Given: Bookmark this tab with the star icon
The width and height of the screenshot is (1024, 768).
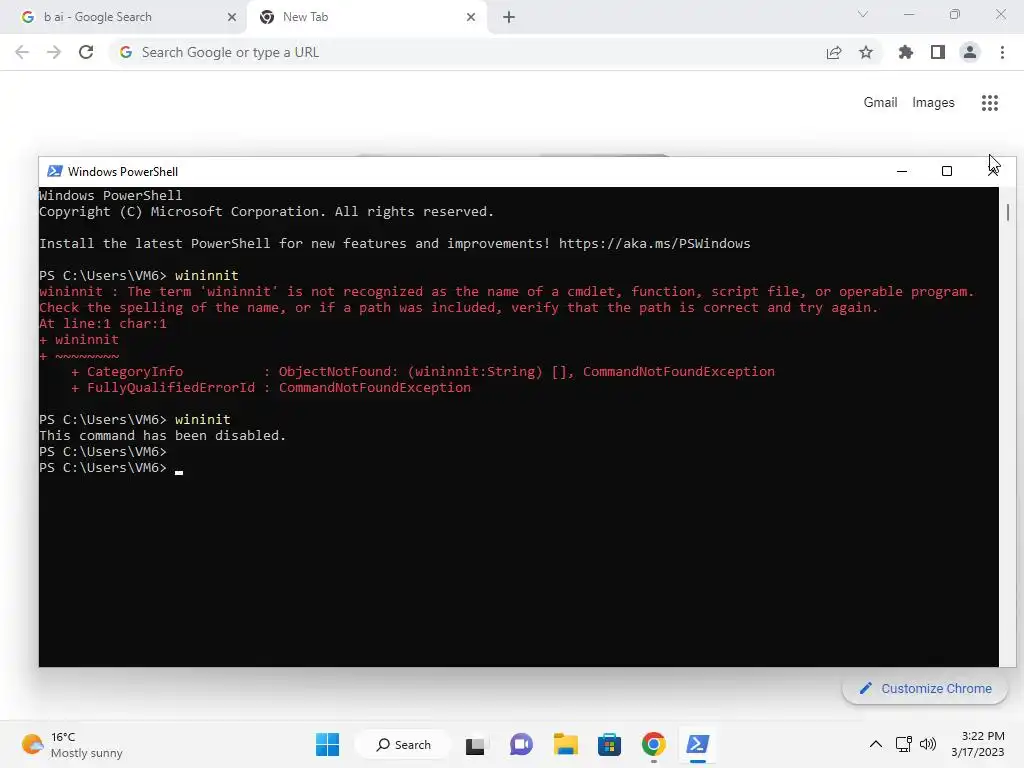Looking at the screenshot, I should (866, 52).
